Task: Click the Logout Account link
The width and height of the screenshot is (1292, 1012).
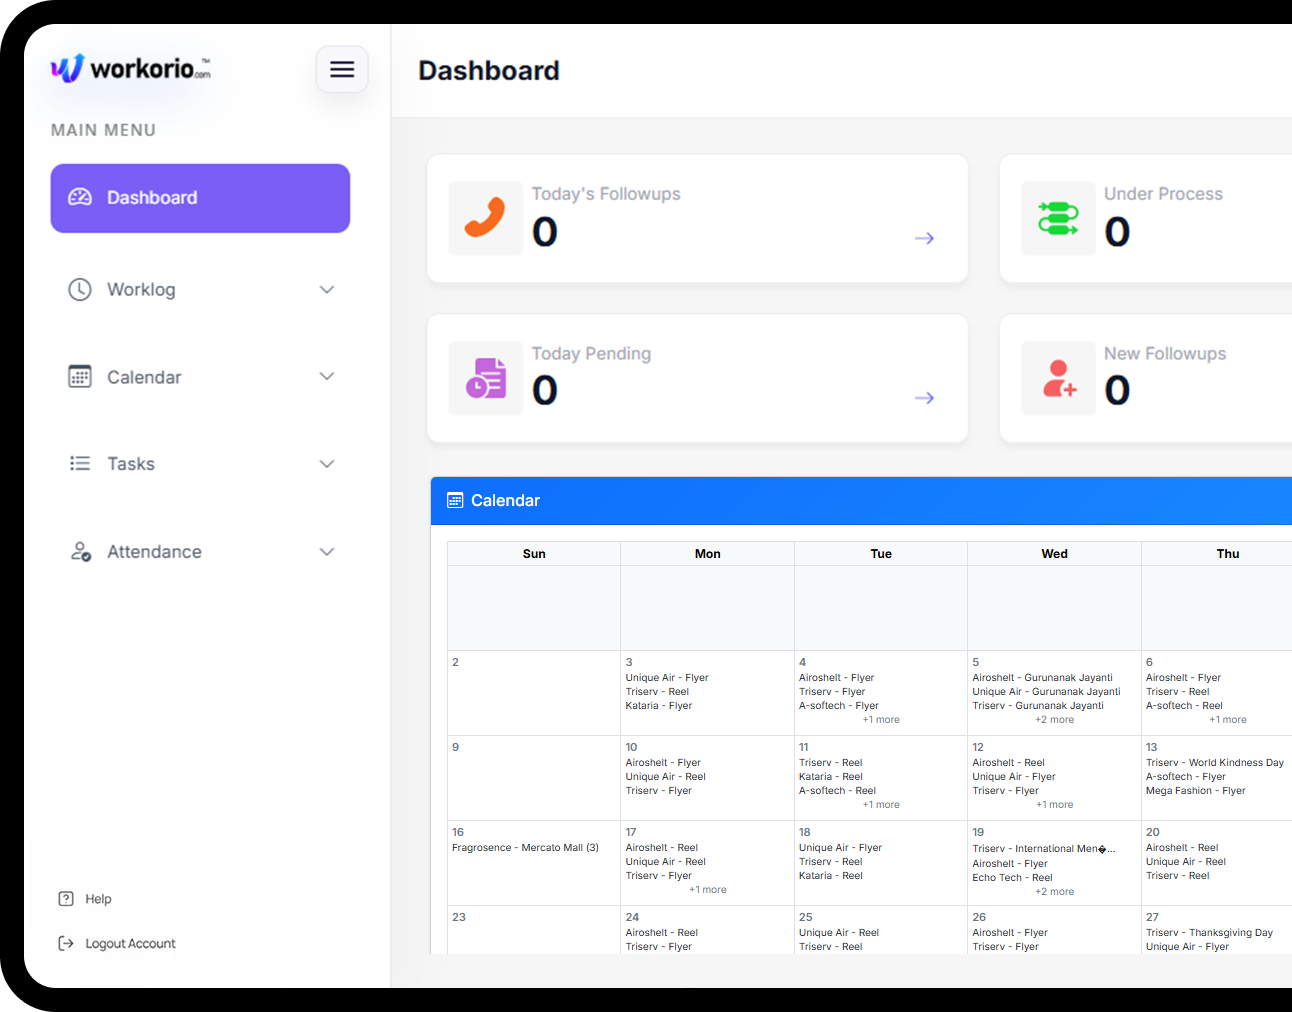Action: (130, 944)
